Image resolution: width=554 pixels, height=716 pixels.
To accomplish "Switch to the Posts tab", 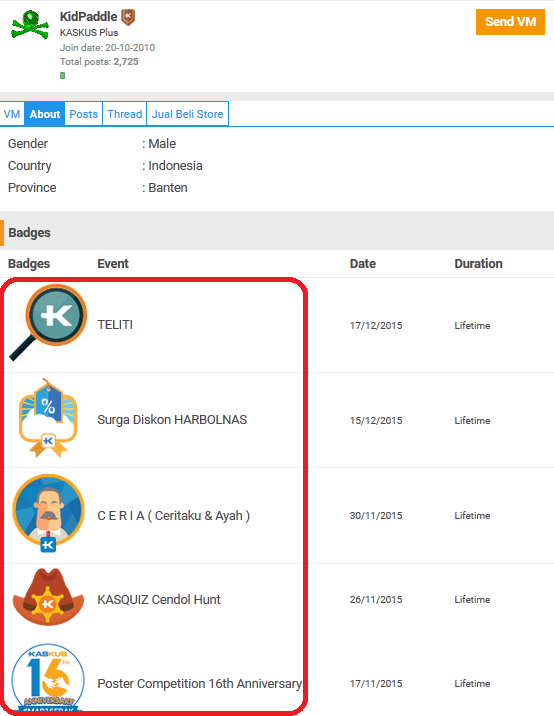I will tap(84, 114).
